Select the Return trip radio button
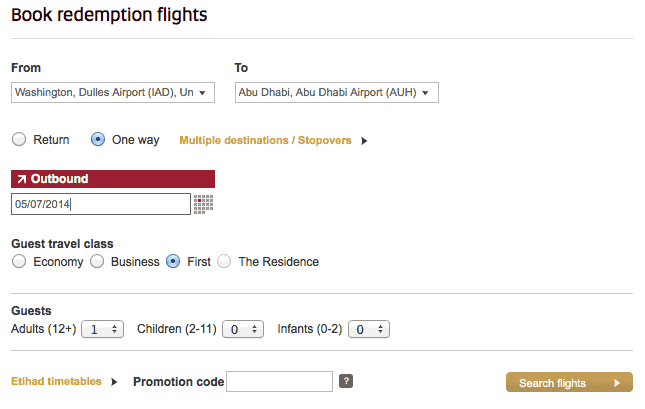The image size is (645, 409). click(19, 139)
